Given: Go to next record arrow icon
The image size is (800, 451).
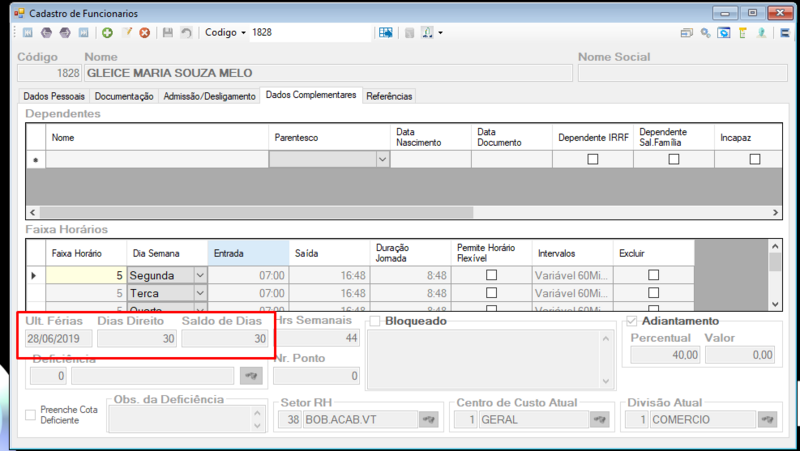Looking at the screenshot, I should 65,33.
